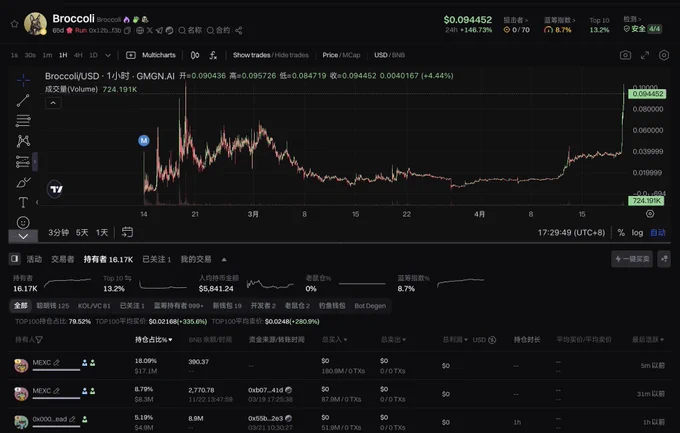Select the Text annotation tool
The height and width of the screenshot is (433, 680).
point(23,202)
